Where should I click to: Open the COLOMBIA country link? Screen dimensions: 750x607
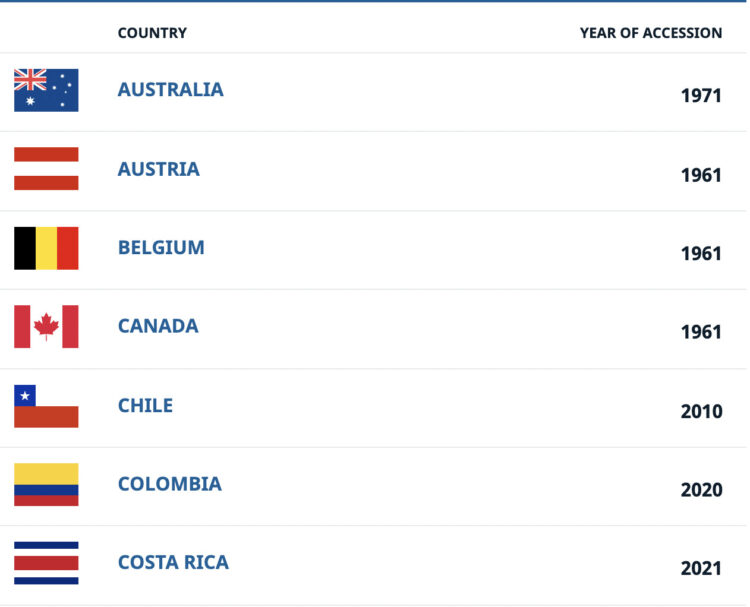coord(169,484)
